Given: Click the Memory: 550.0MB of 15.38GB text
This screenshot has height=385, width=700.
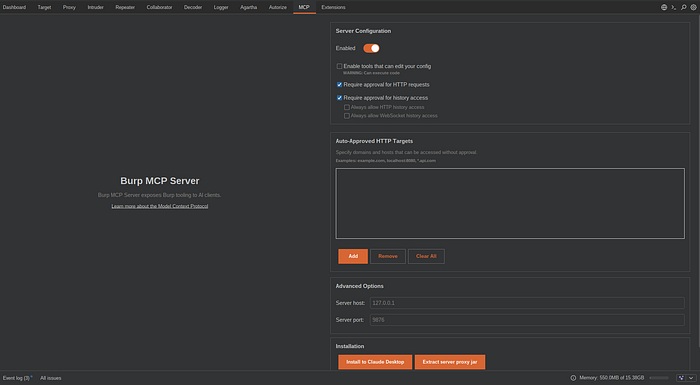Looking at the screenshot, I should pyautogui.click(x=612, y=378).
